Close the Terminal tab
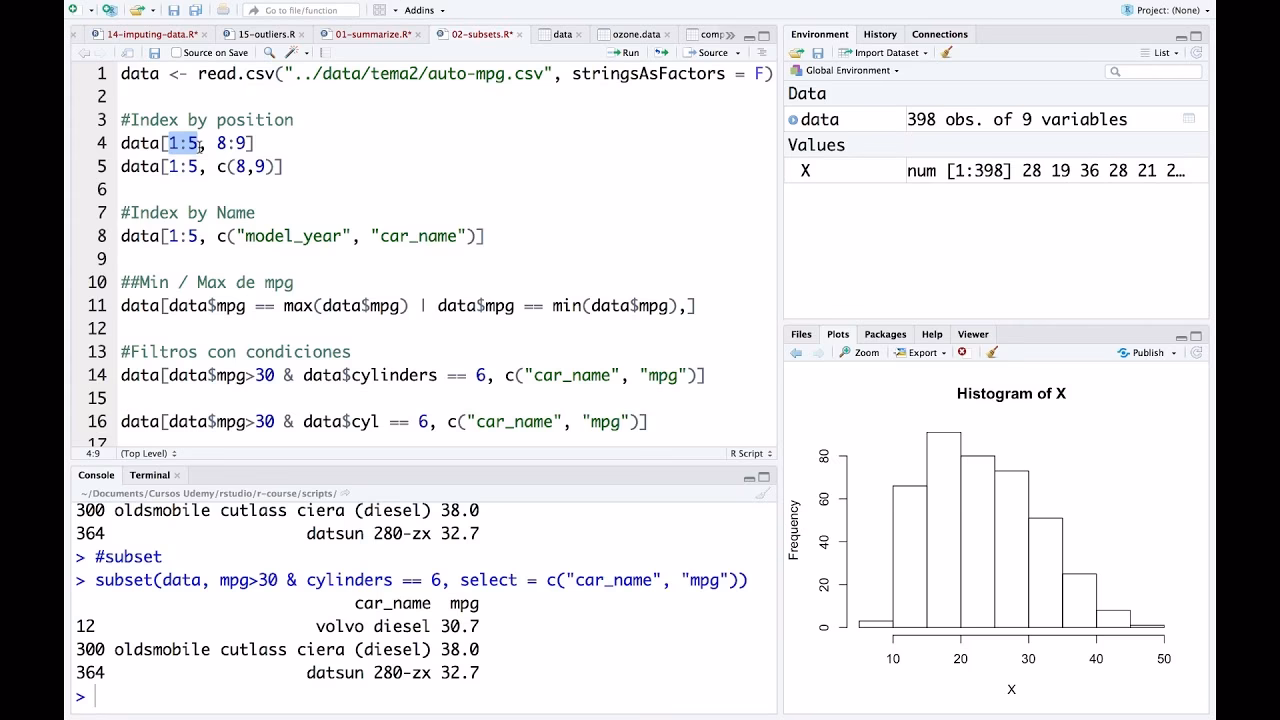1280x720 pixels. [x=177, y=475]
